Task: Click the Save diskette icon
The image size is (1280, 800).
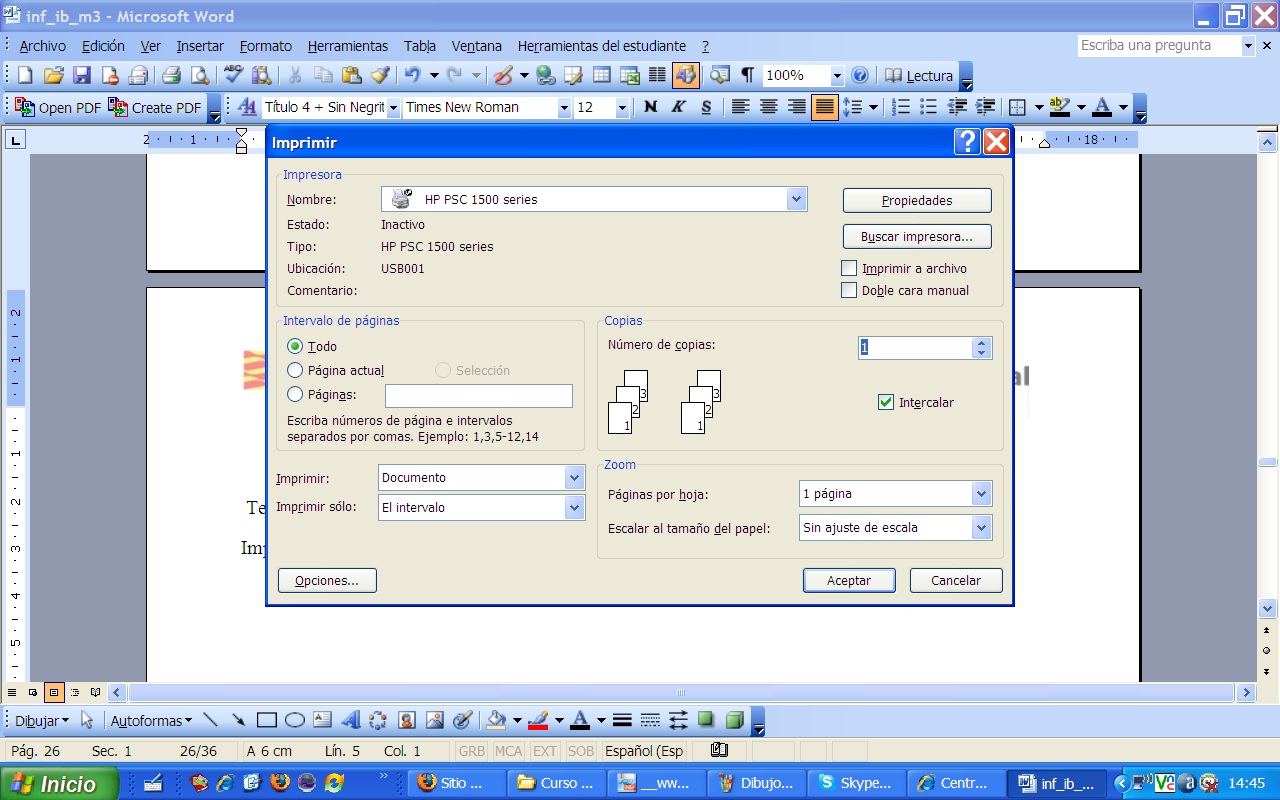Action: [82, 75]
